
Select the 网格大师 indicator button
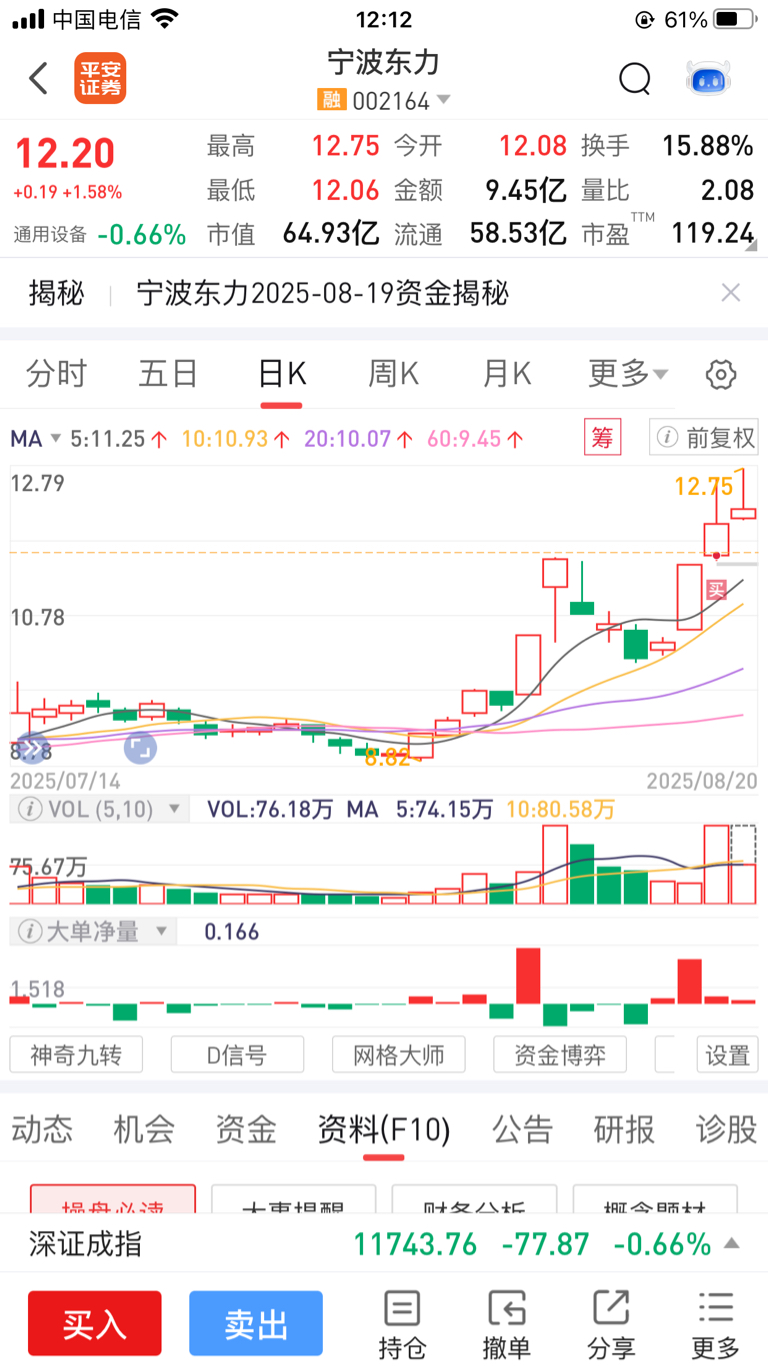click(398, 1054)
